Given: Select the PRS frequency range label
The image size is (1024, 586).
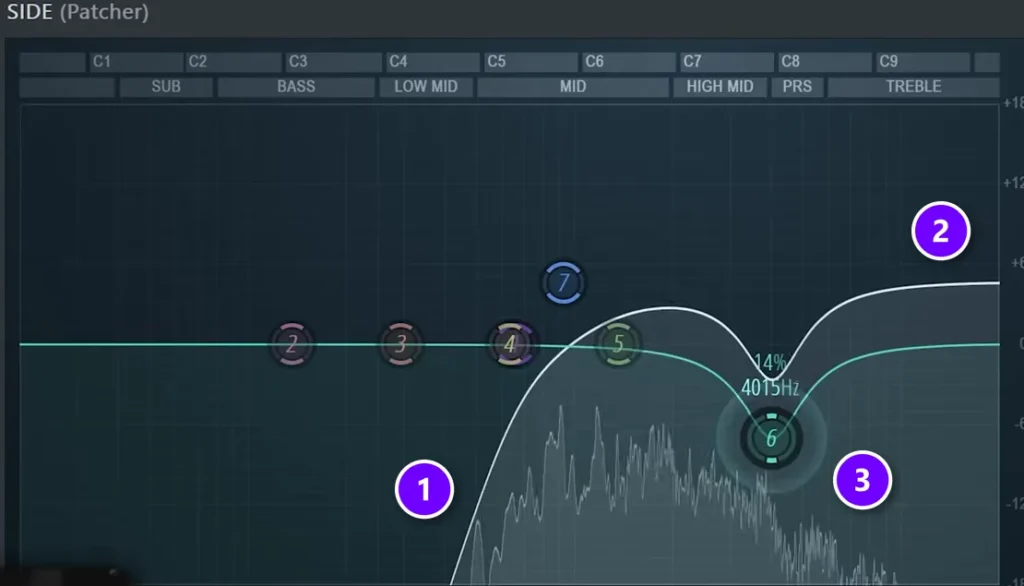Looking at the screenshot, I should [797, 87].
